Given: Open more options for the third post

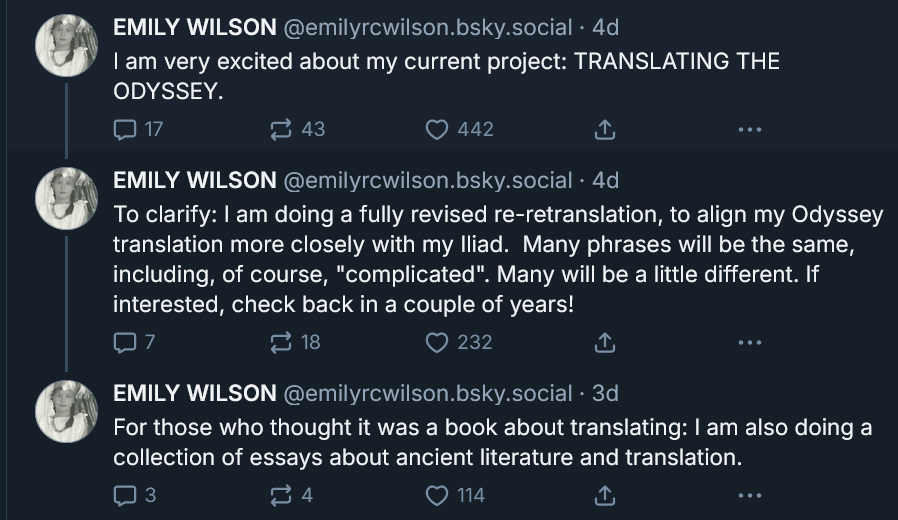Looking at the screenshot, I should pos(749,494).
